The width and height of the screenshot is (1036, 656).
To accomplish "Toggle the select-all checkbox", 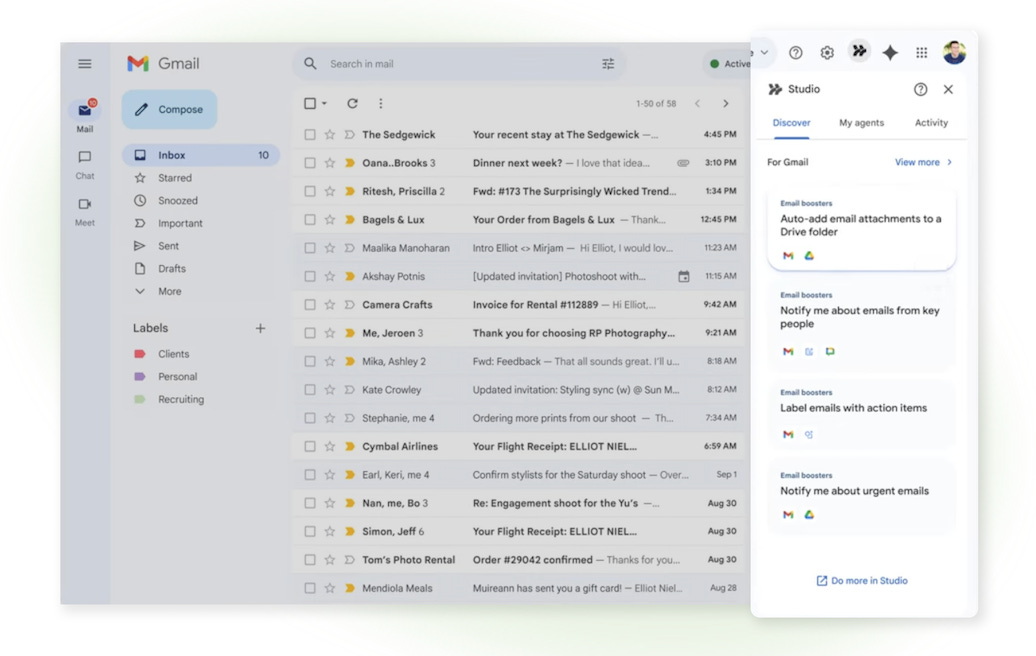I will pyautogui.click(x=310, y=103).
